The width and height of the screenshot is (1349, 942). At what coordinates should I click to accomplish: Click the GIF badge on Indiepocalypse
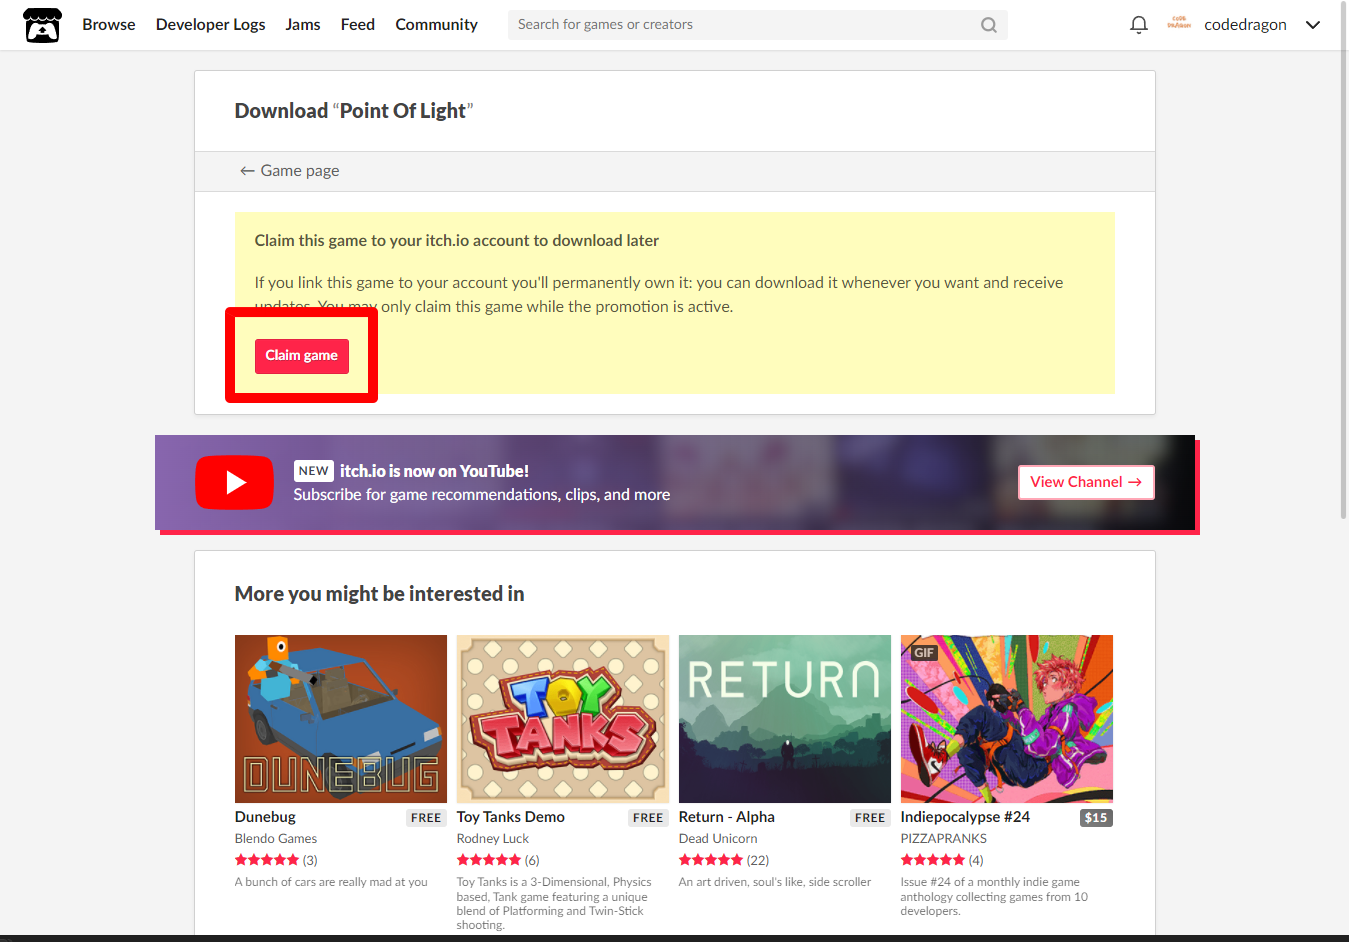click(x=923, y=653)
